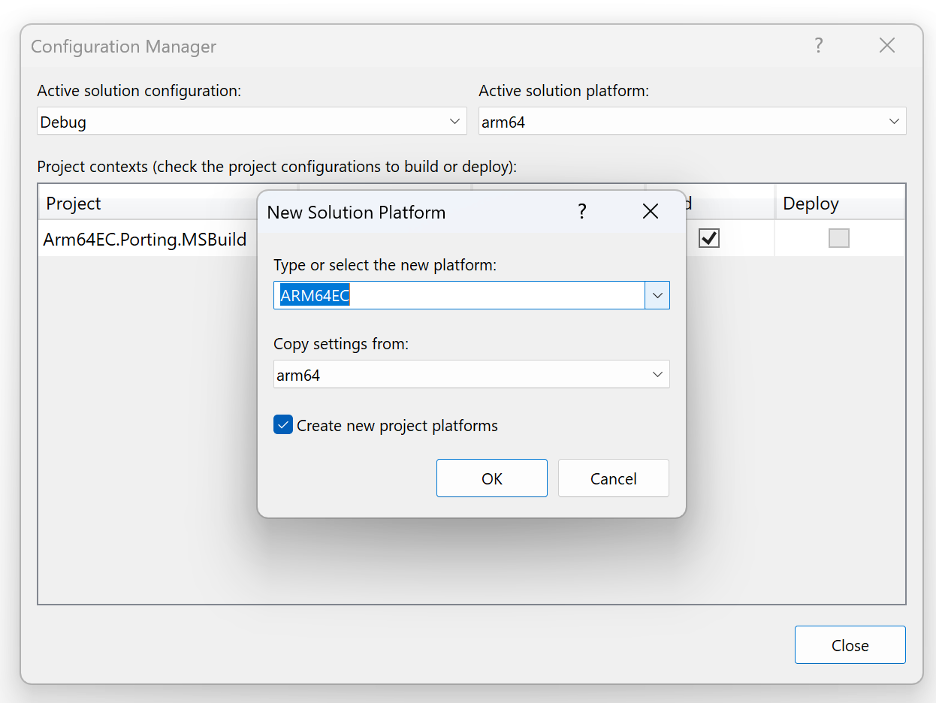This screenshot has width=936, height=704.
Task: Click the Create new project platforms label
Action: [397, 426]
